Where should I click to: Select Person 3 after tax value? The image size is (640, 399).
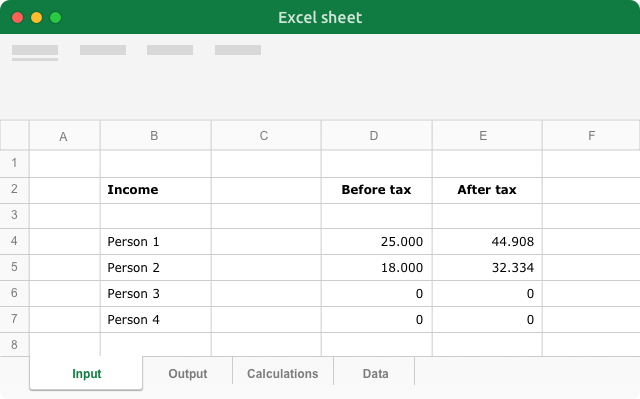pos(487,293)
